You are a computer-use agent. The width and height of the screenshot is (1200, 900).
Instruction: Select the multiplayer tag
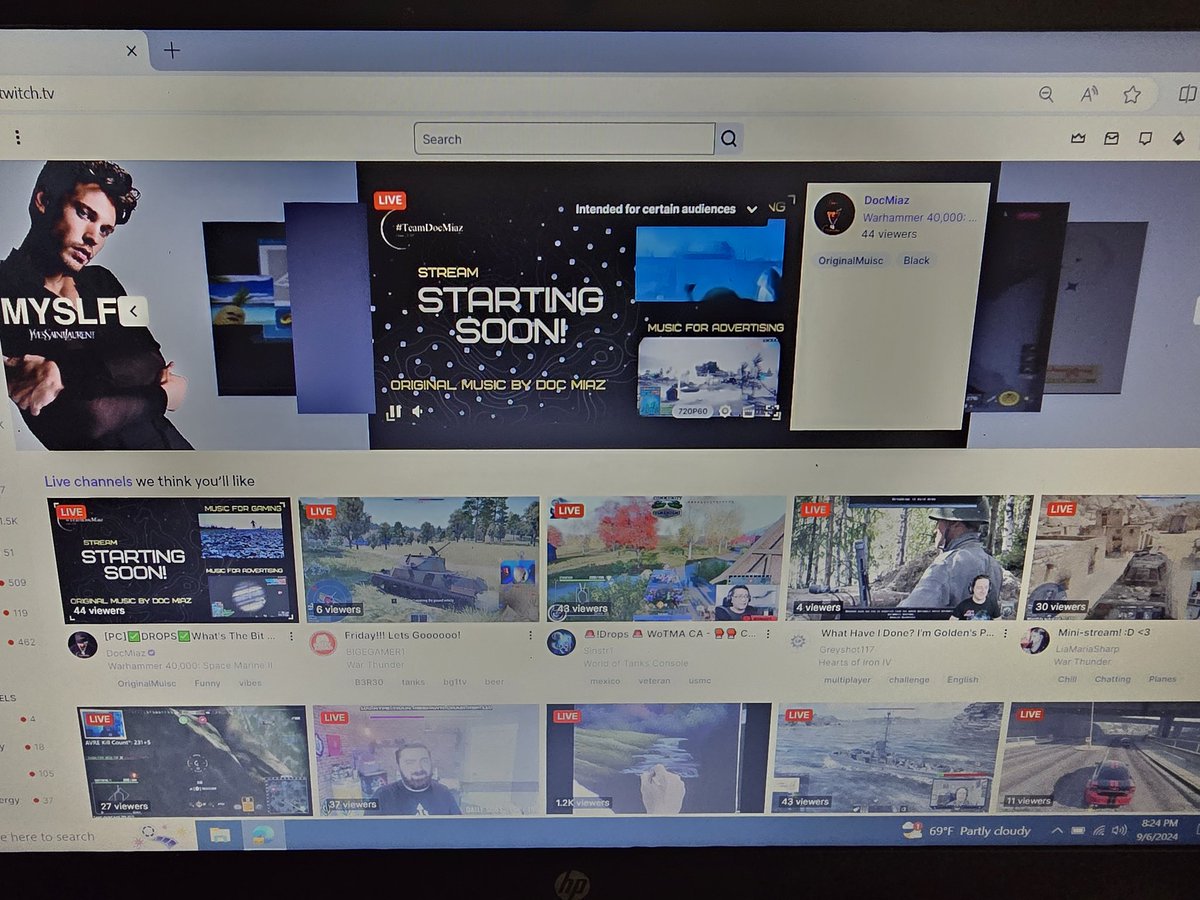click(848, 680)
